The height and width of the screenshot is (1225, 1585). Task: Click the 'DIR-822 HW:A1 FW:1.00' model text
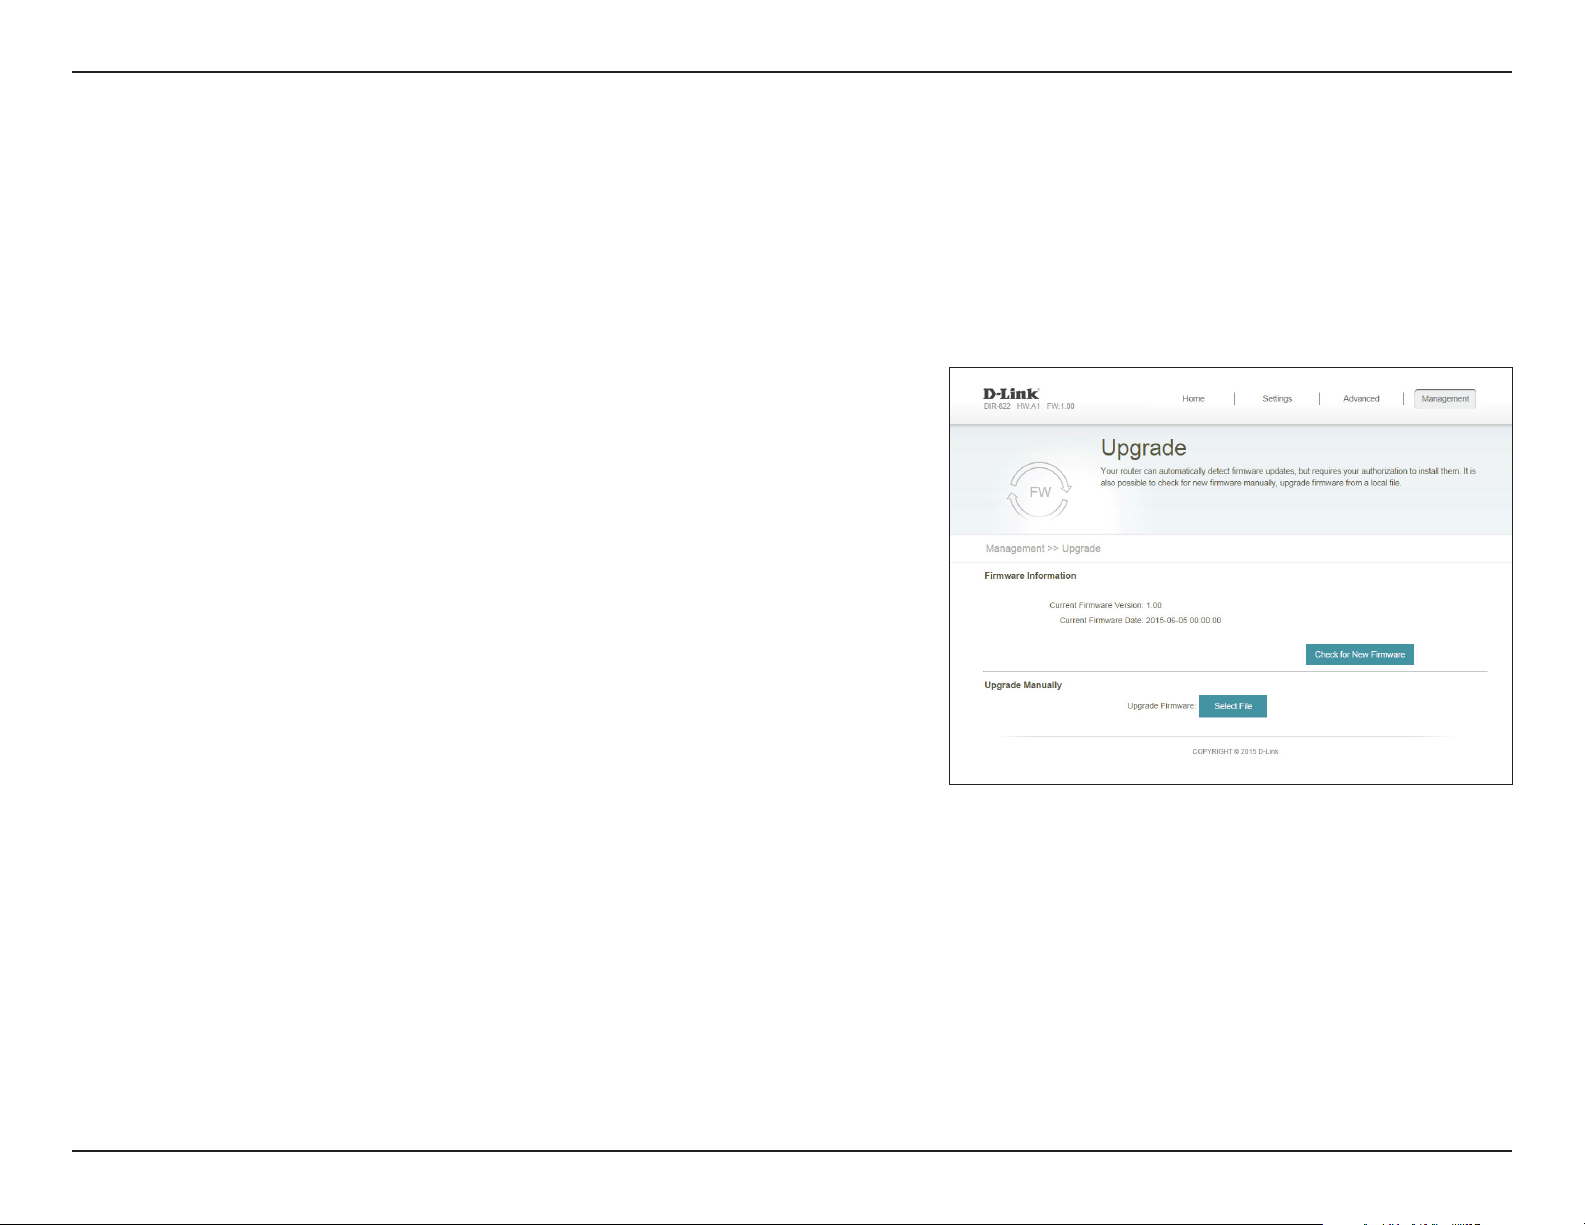1028,406
